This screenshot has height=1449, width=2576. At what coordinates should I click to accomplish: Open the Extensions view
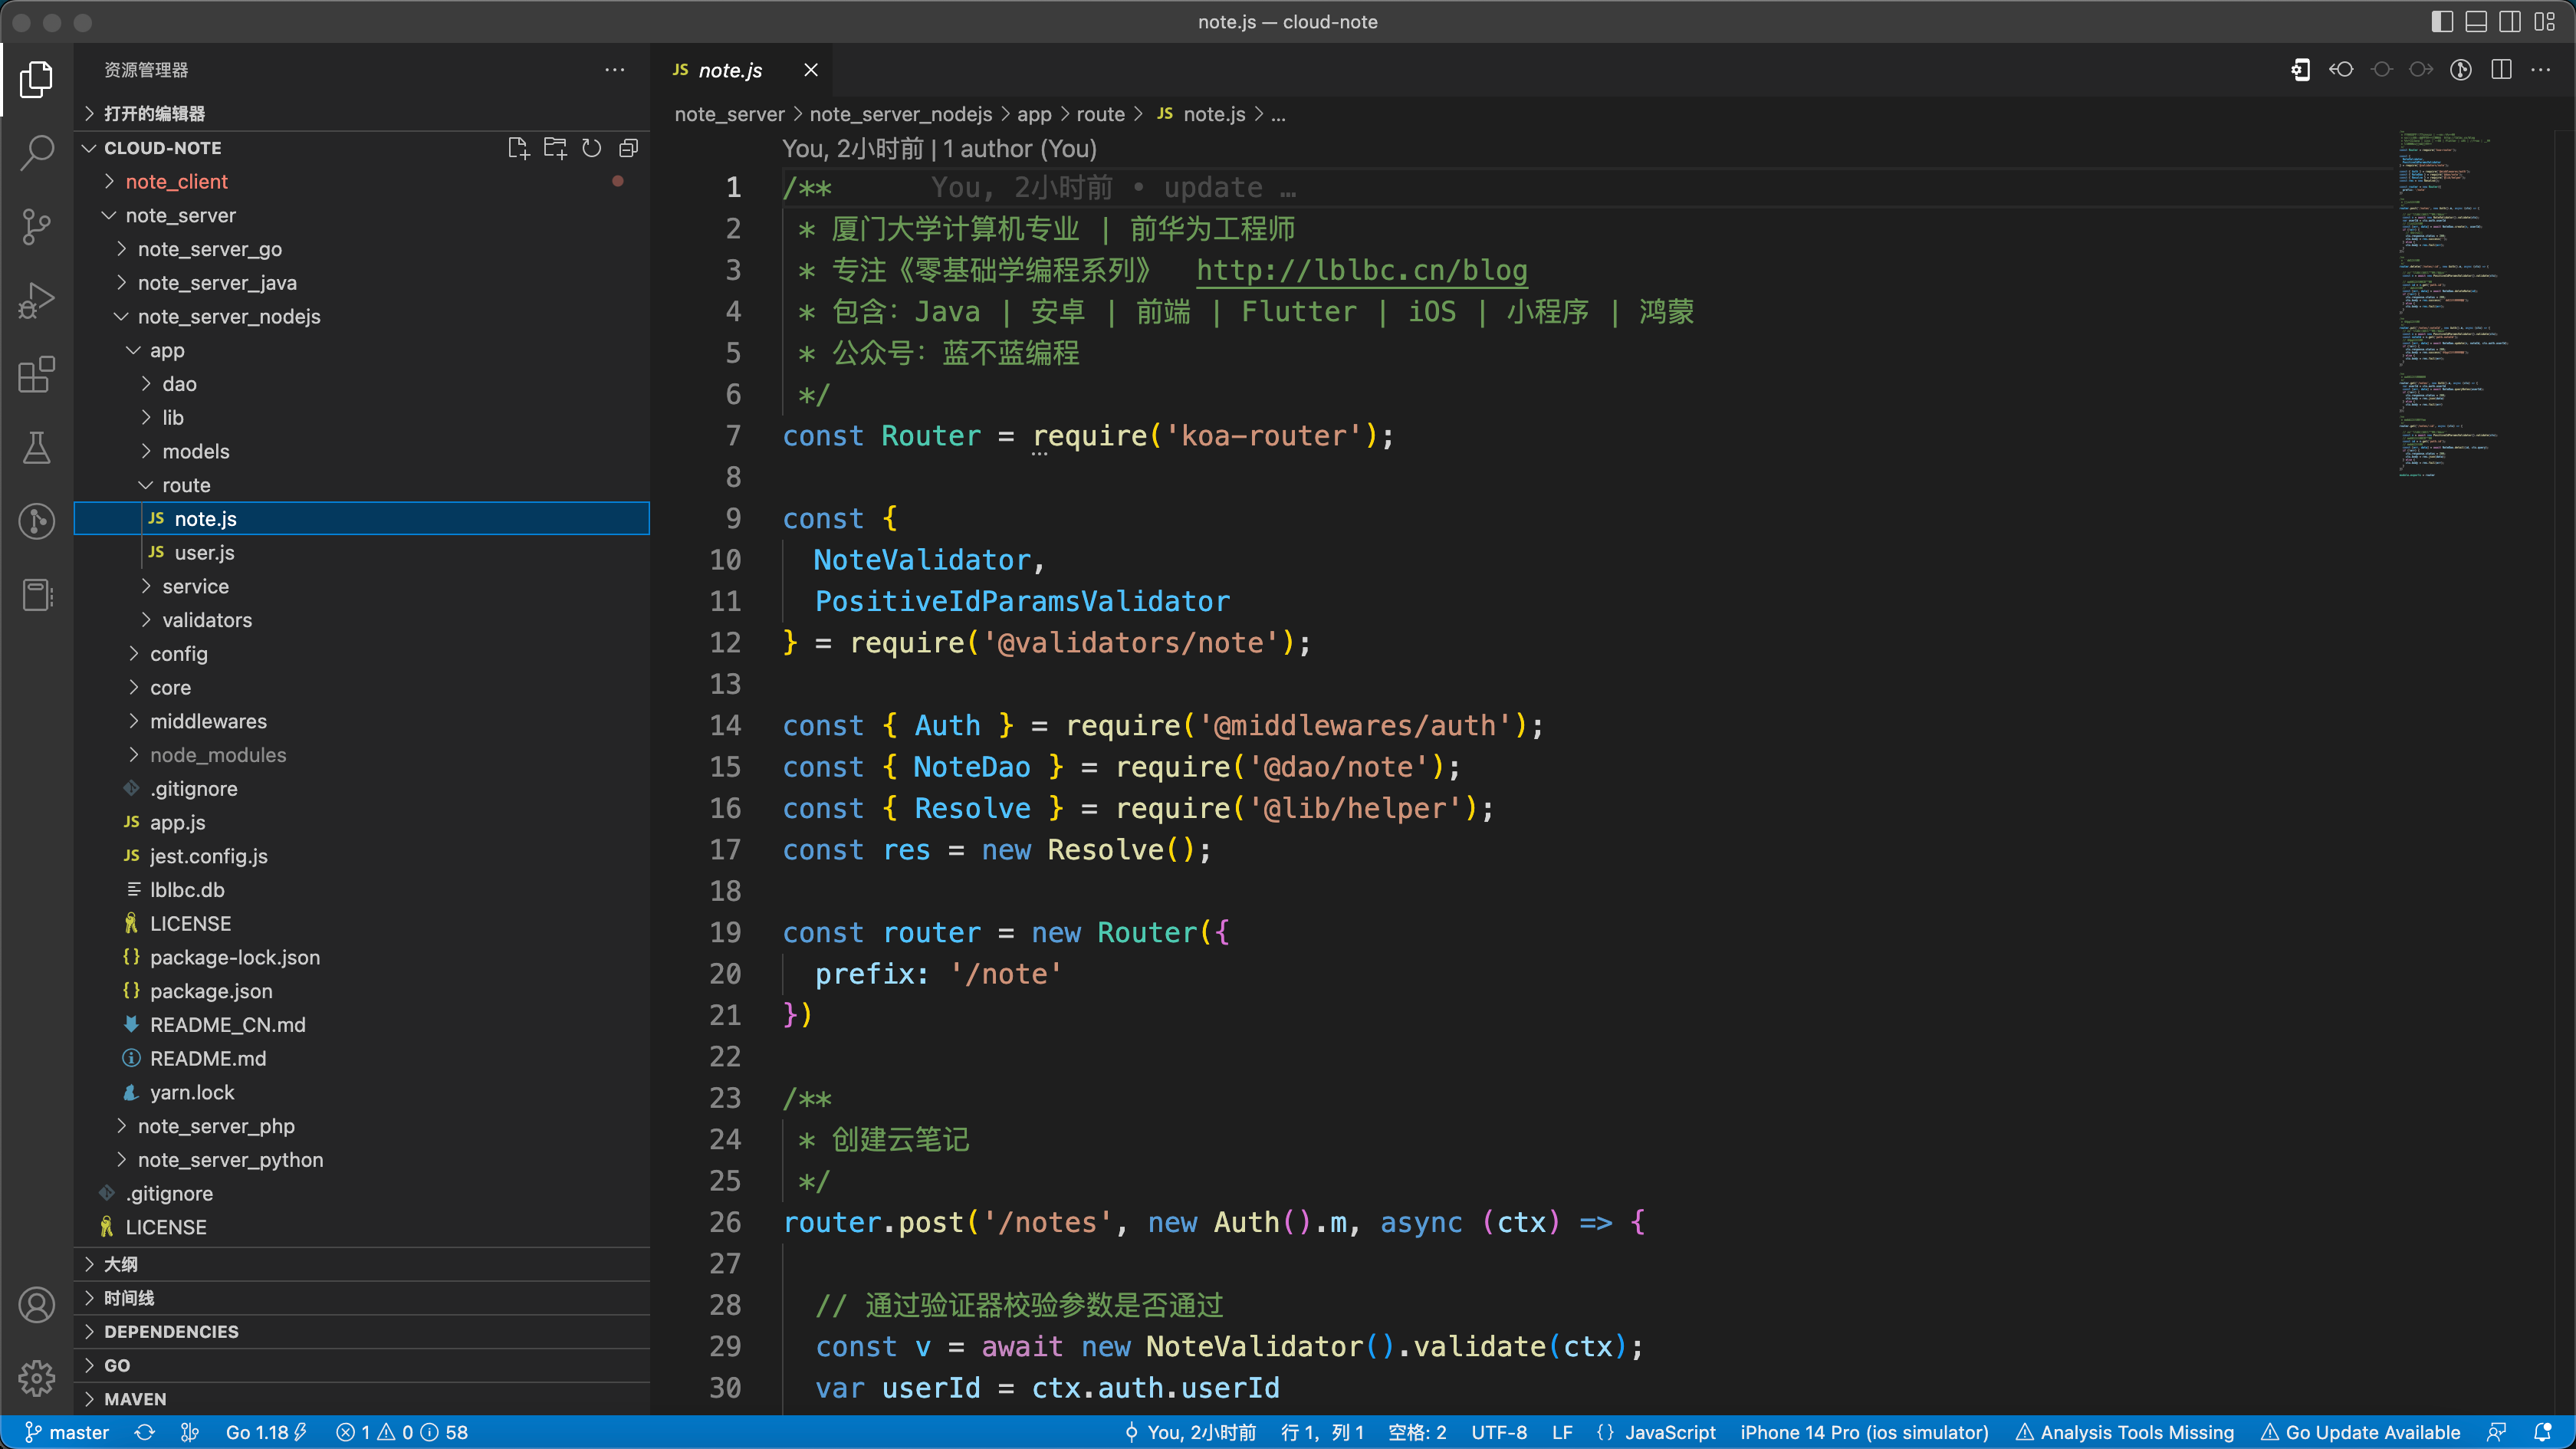coord(37,374)
